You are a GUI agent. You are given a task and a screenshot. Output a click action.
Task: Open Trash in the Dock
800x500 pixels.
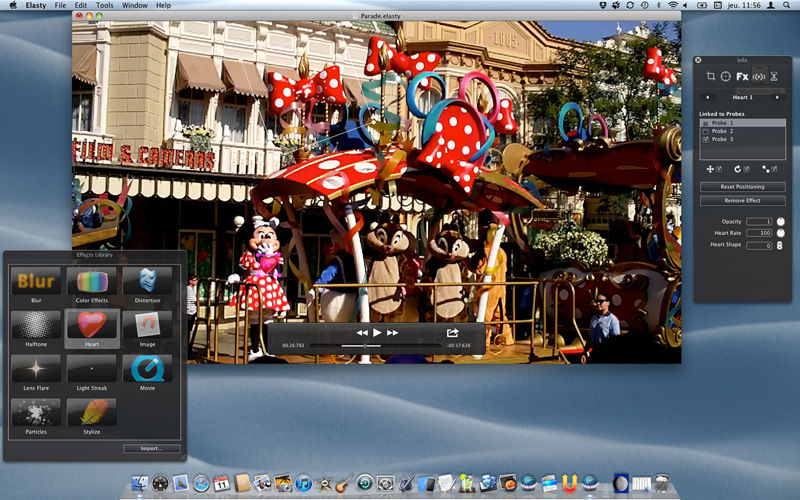662,483
